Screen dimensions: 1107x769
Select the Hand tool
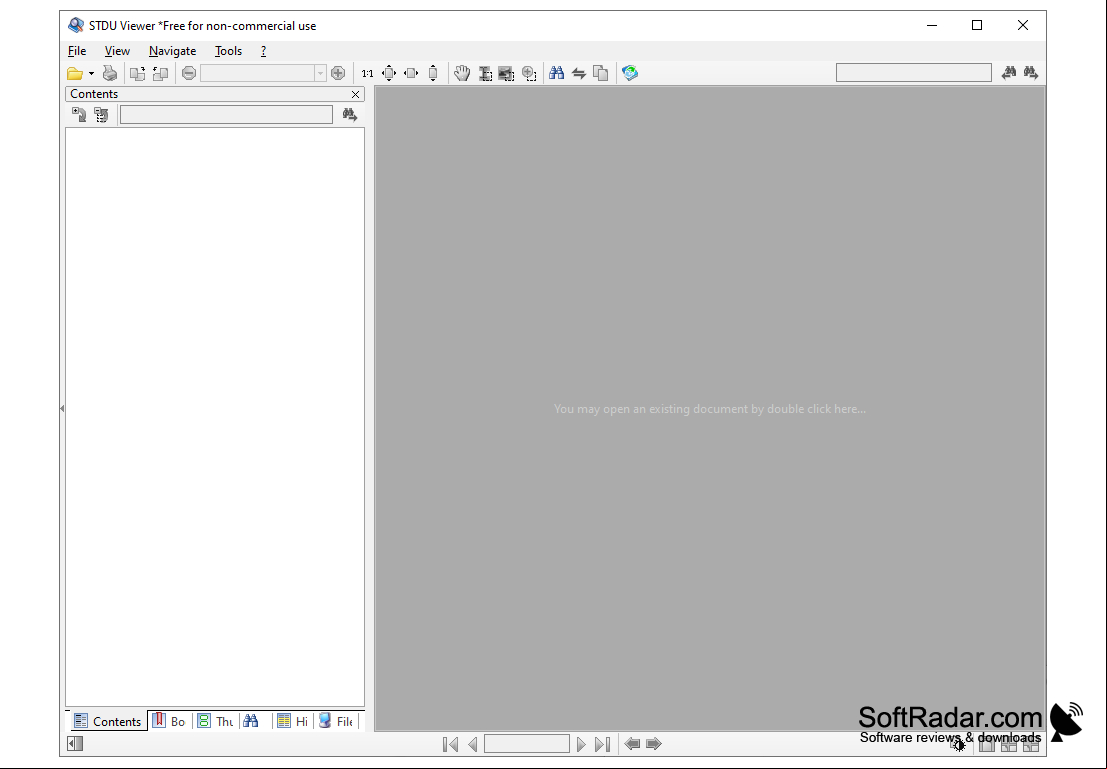pos(462,73)
